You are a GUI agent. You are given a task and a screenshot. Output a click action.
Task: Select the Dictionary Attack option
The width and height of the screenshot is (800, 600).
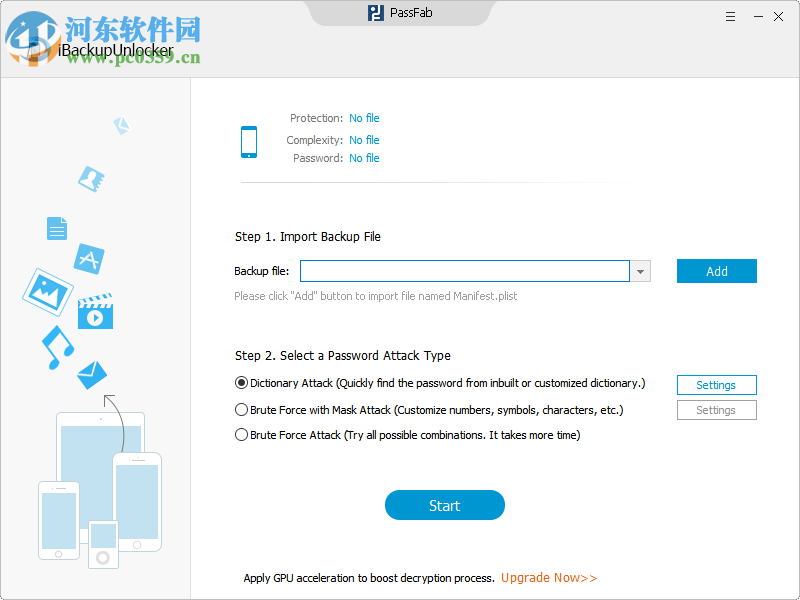[241, 383]
